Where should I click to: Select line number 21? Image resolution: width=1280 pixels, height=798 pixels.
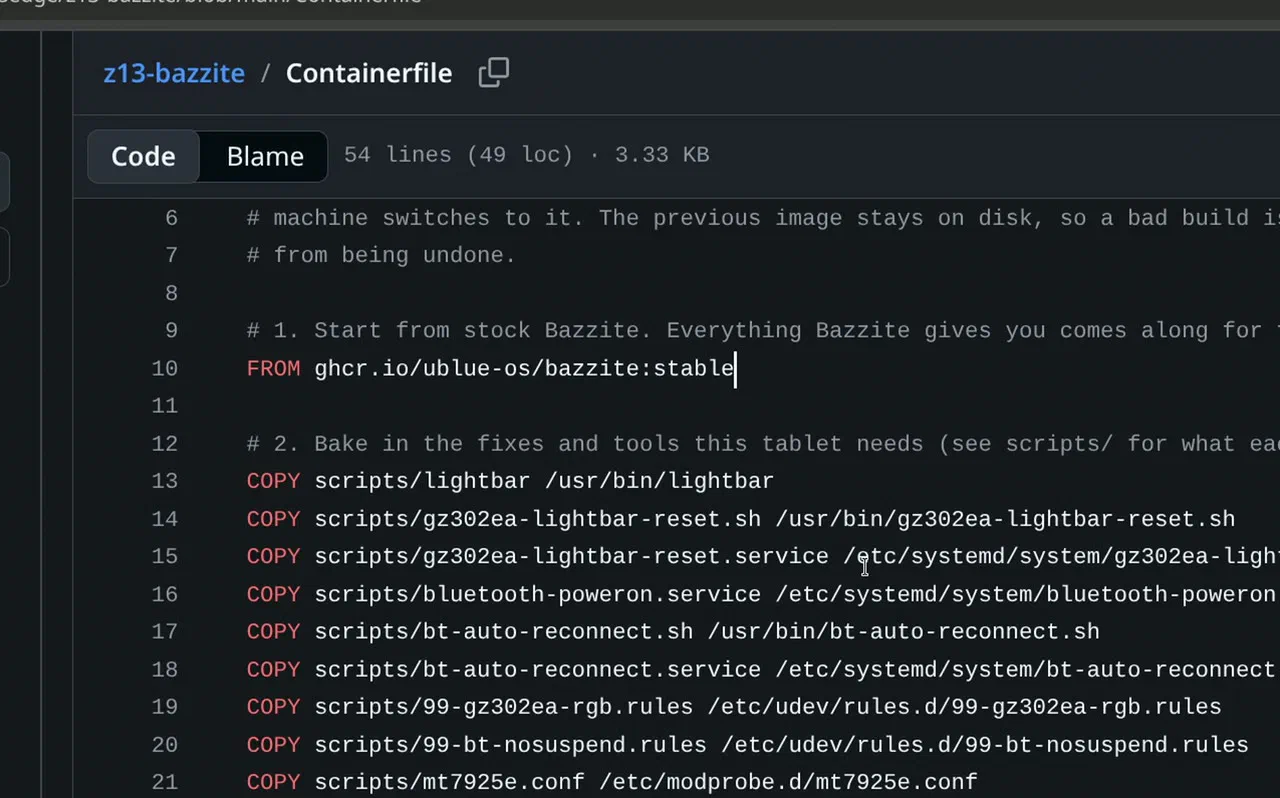pos(165,782)
